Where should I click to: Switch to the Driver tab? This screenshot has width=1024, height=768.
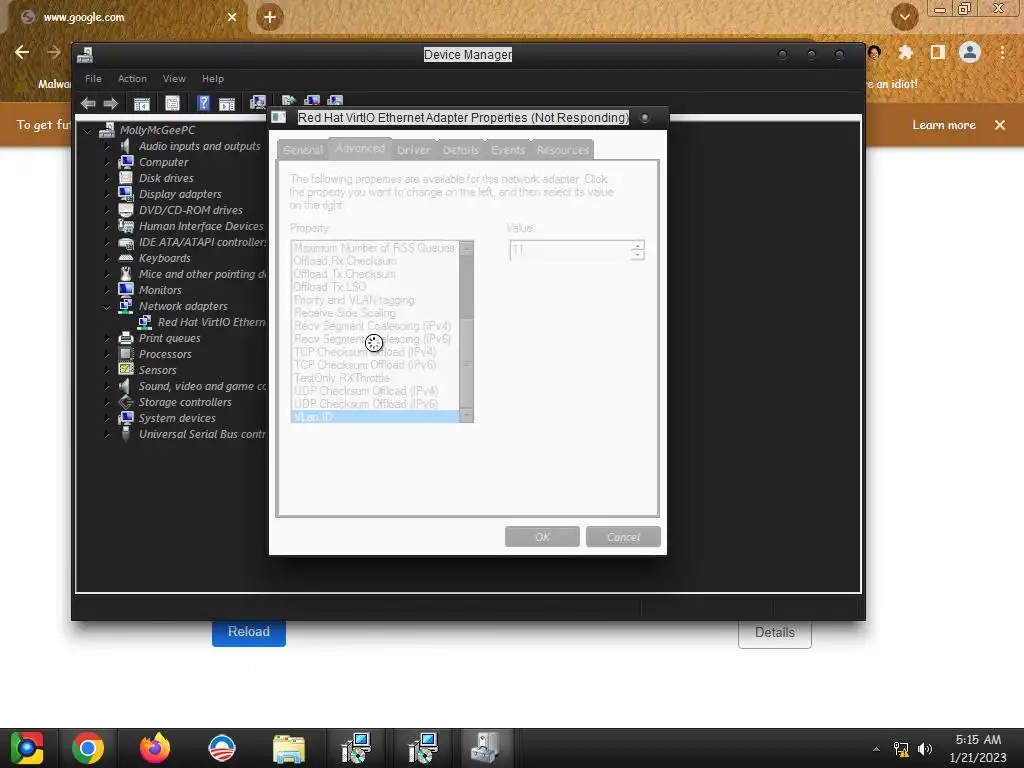[x=413, y=150]
